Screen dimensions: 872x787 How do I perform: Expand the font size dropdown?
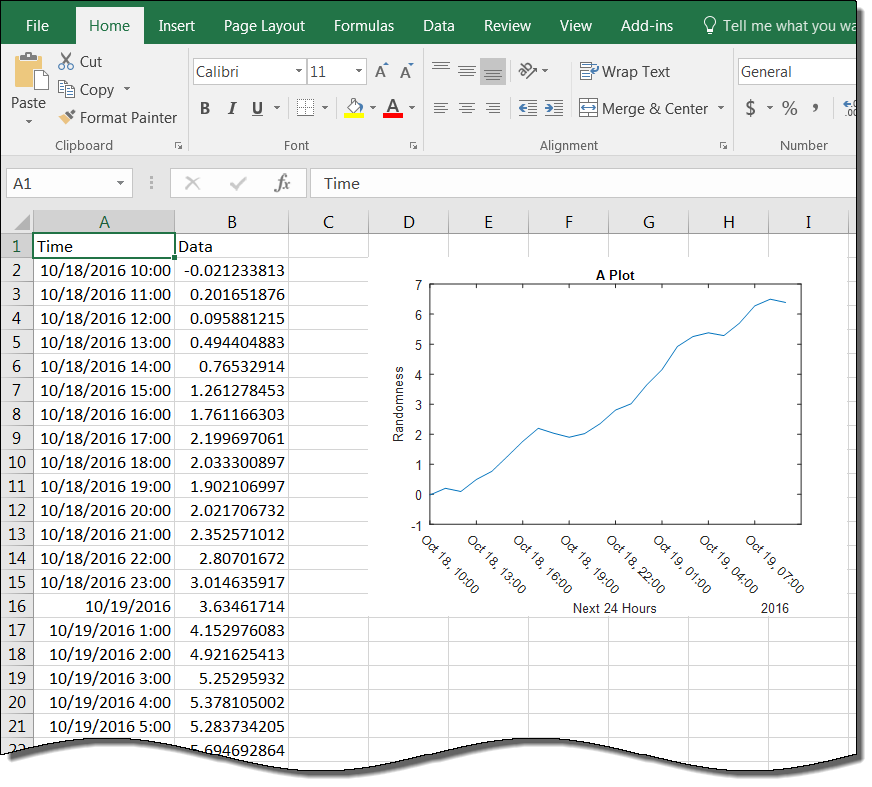pos(359,72)
